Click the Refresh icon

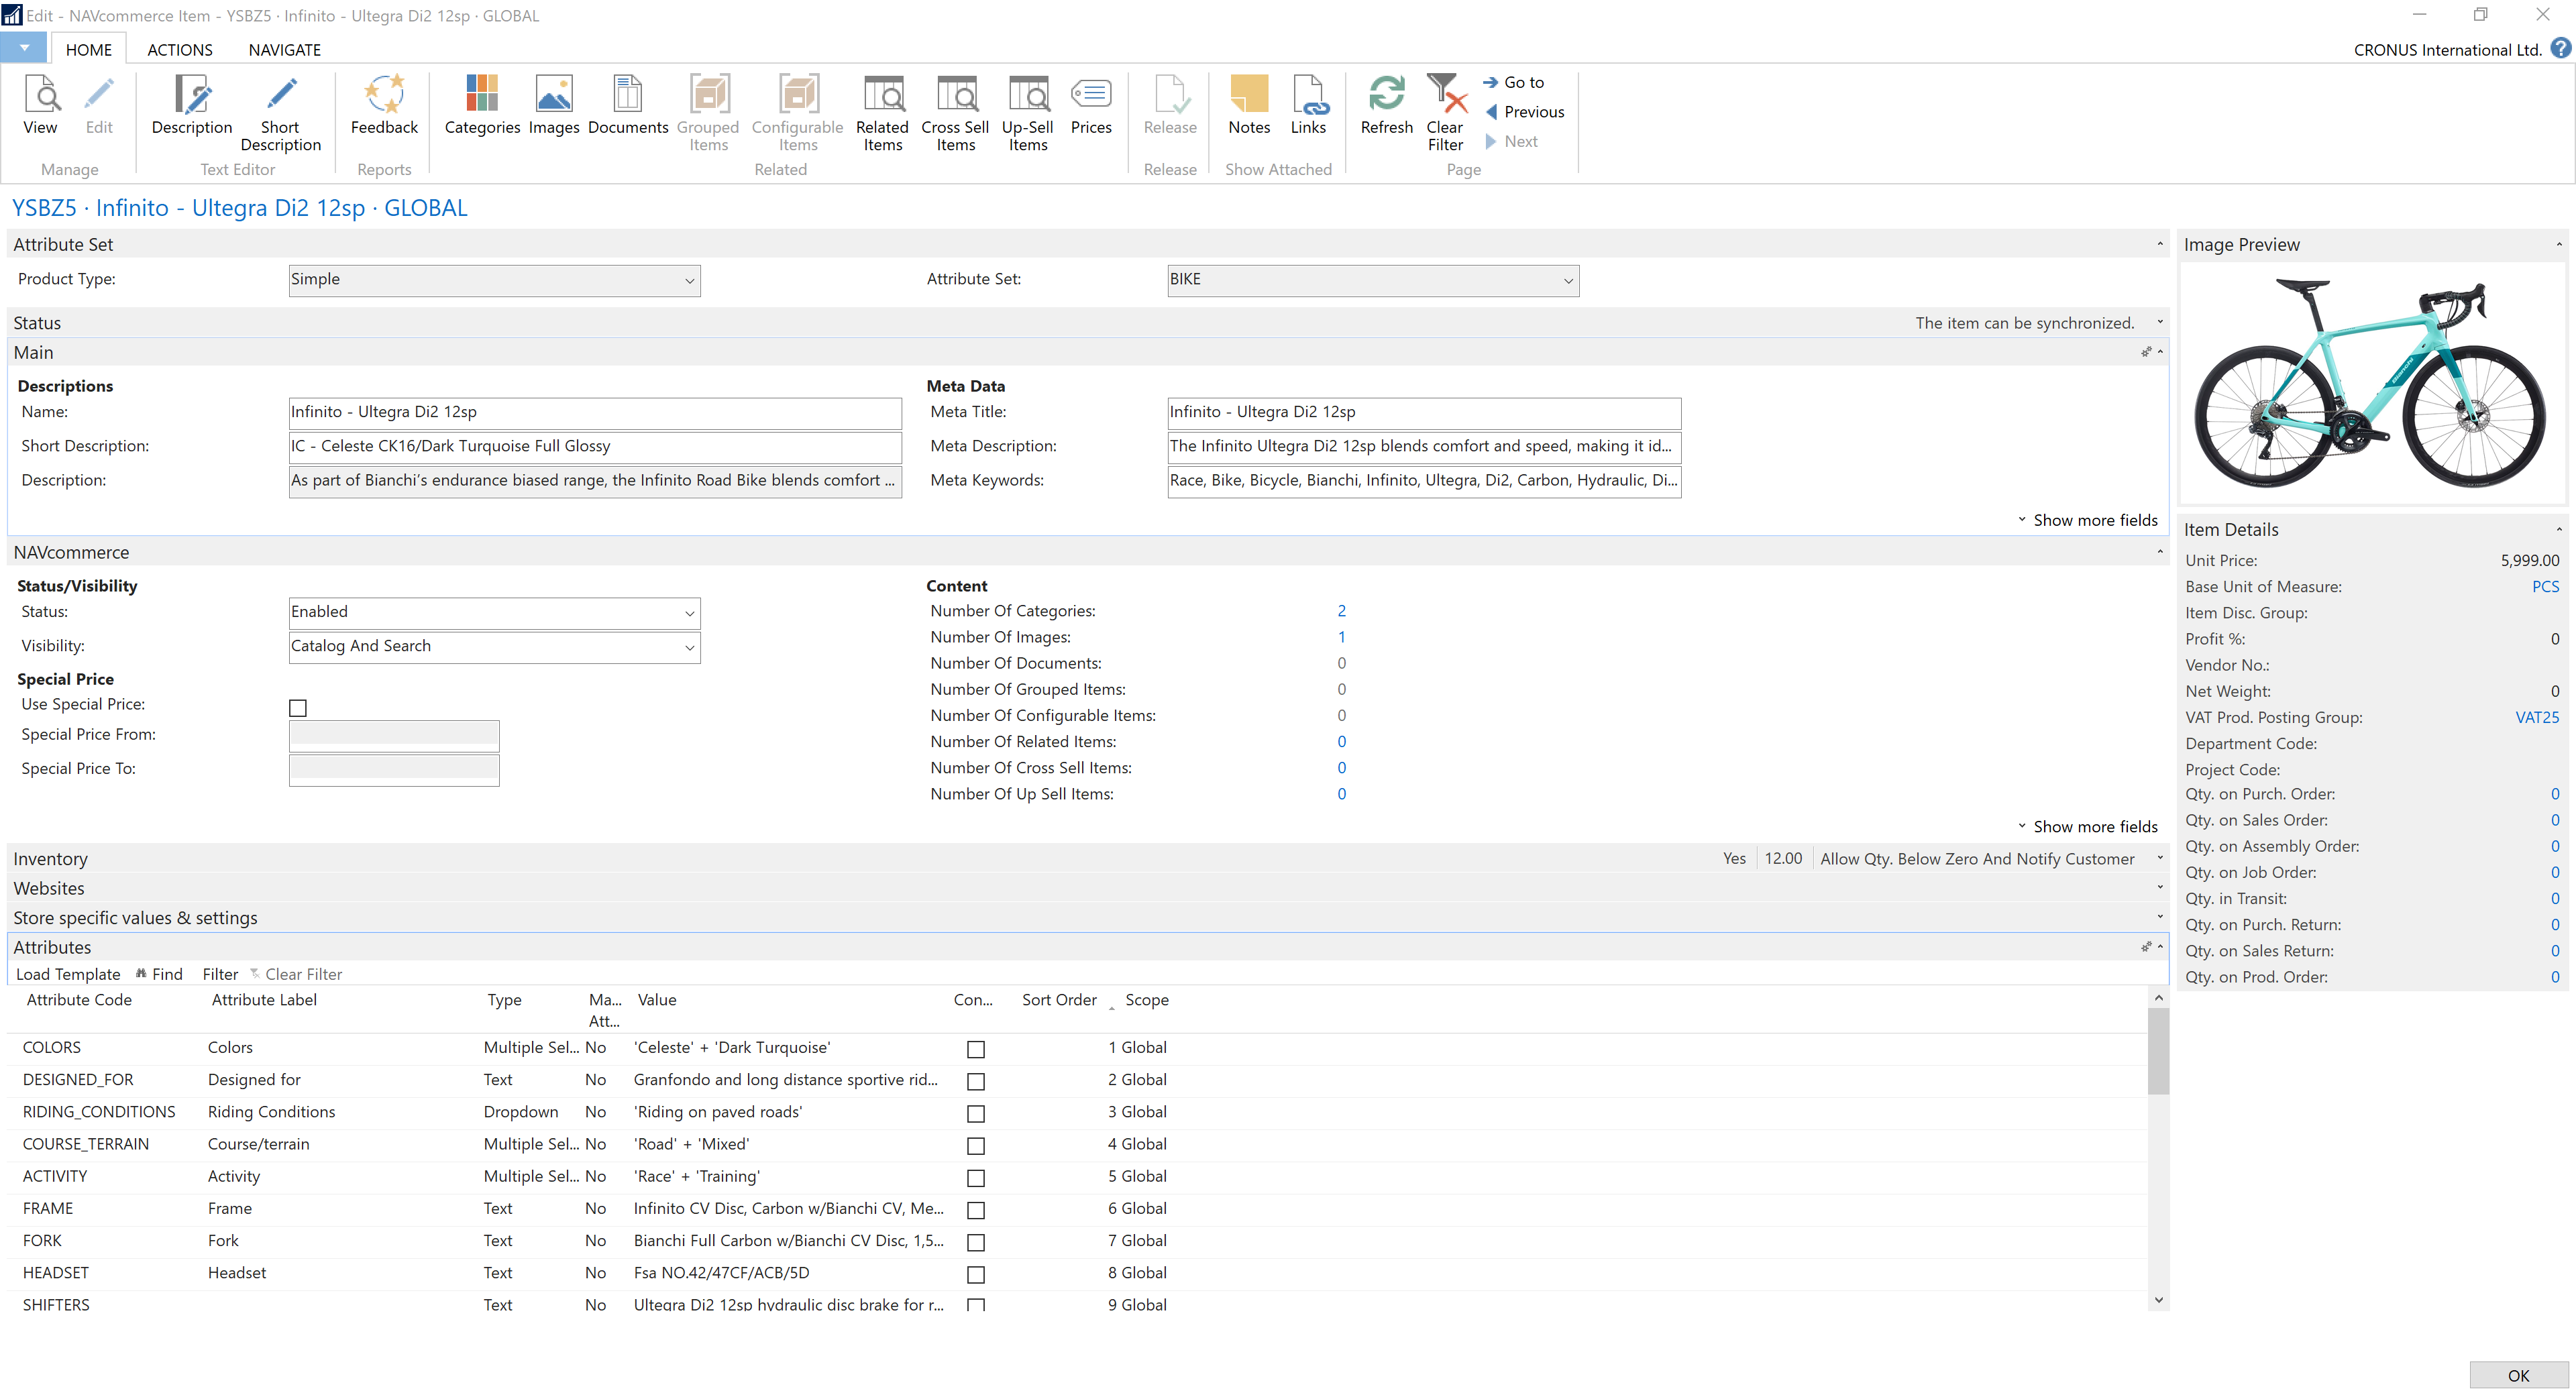1386,105
